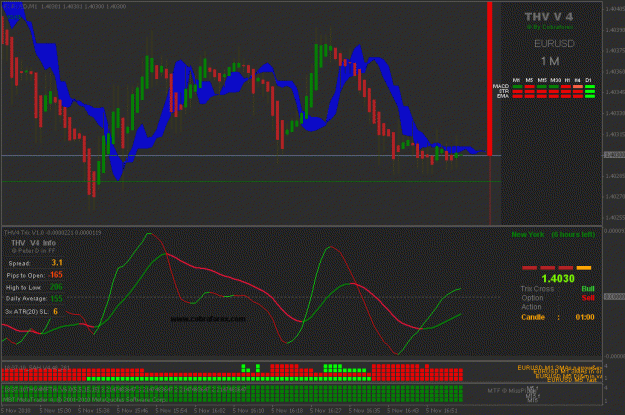Screen dimensions: 625x415
Task: Click the Trix Cross label
Action: click(537, 289)
